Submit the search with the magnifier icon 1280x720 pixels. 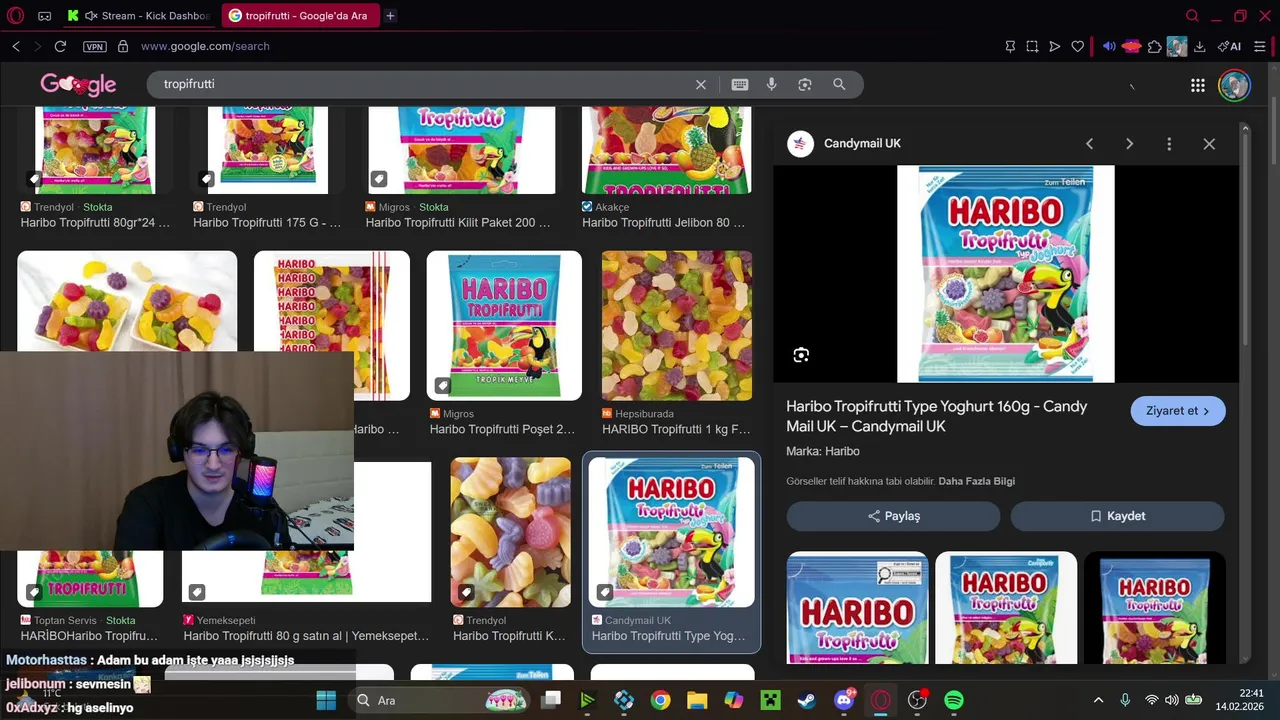pyautogui.click(x=839, y=85)
